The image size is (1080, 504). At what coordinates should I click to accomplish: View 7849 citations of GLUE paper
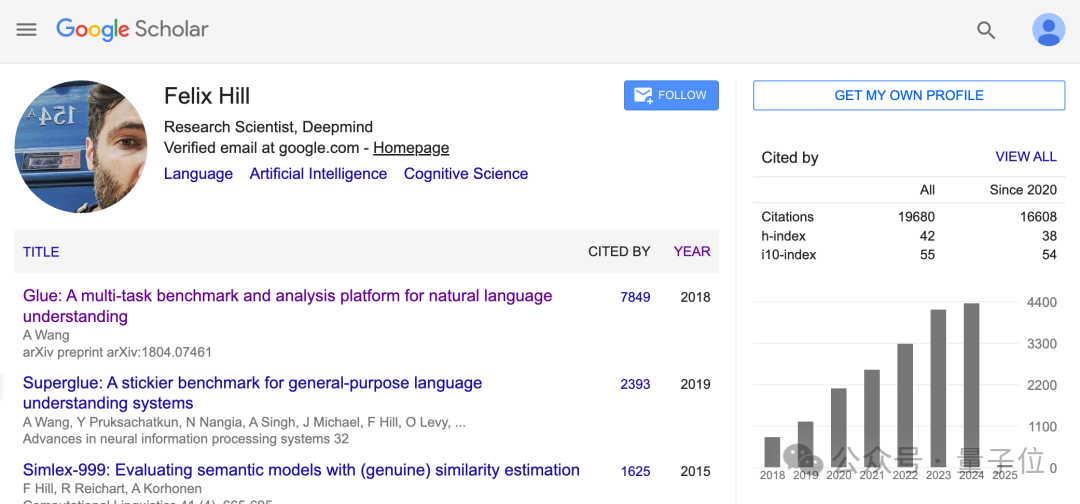coord(635,297)
